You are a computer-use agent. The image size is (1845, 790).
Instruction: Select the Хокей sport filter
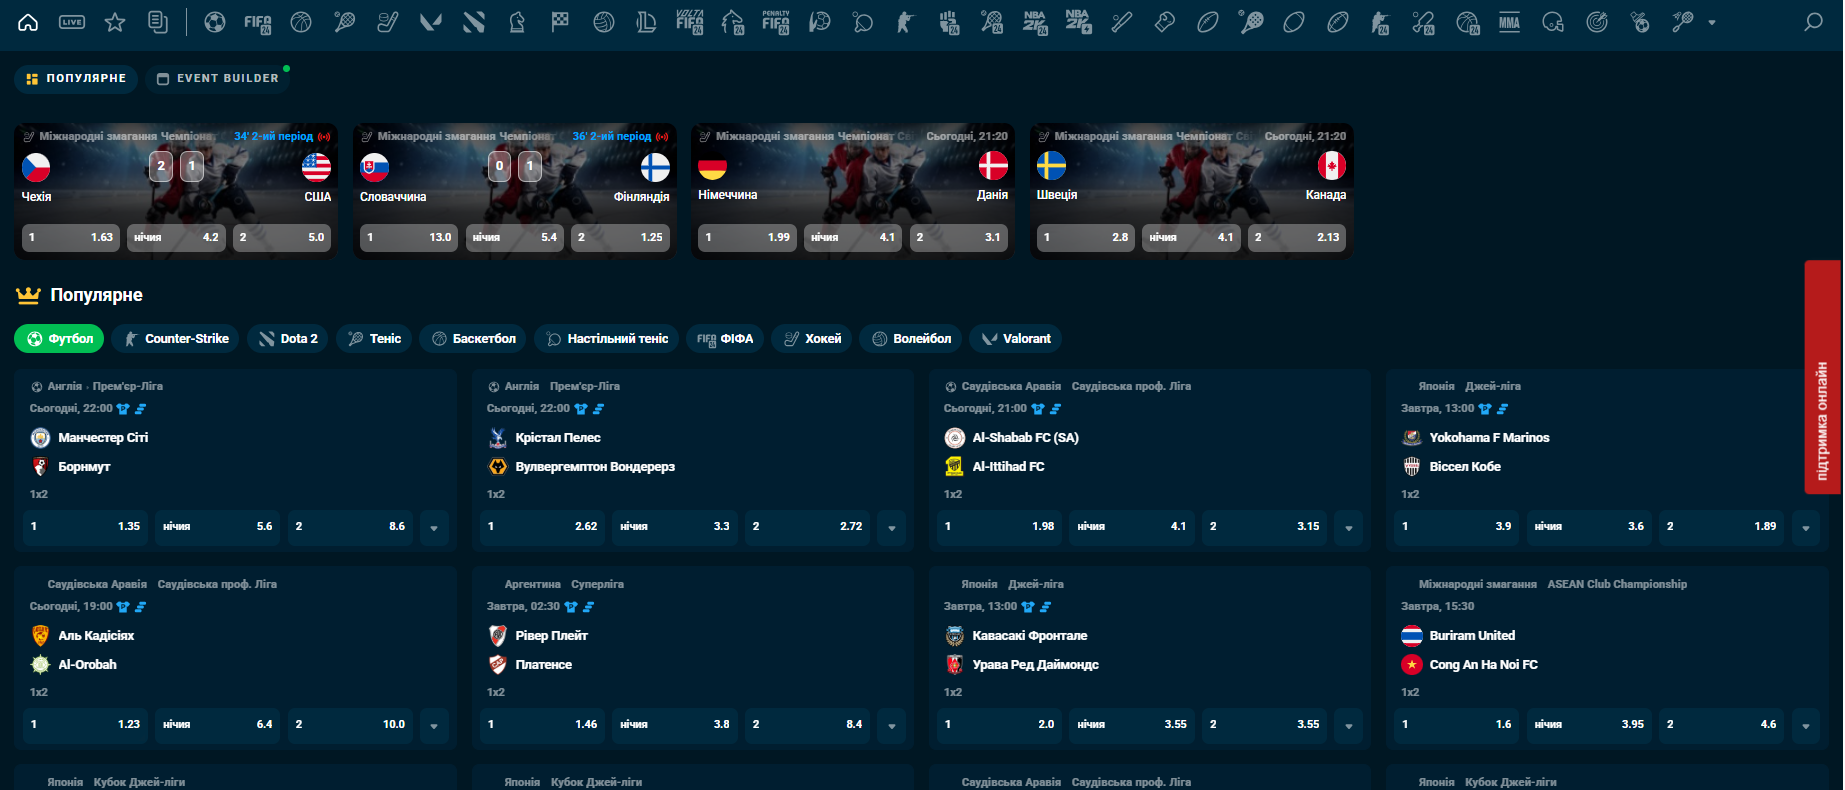(811, 339)
